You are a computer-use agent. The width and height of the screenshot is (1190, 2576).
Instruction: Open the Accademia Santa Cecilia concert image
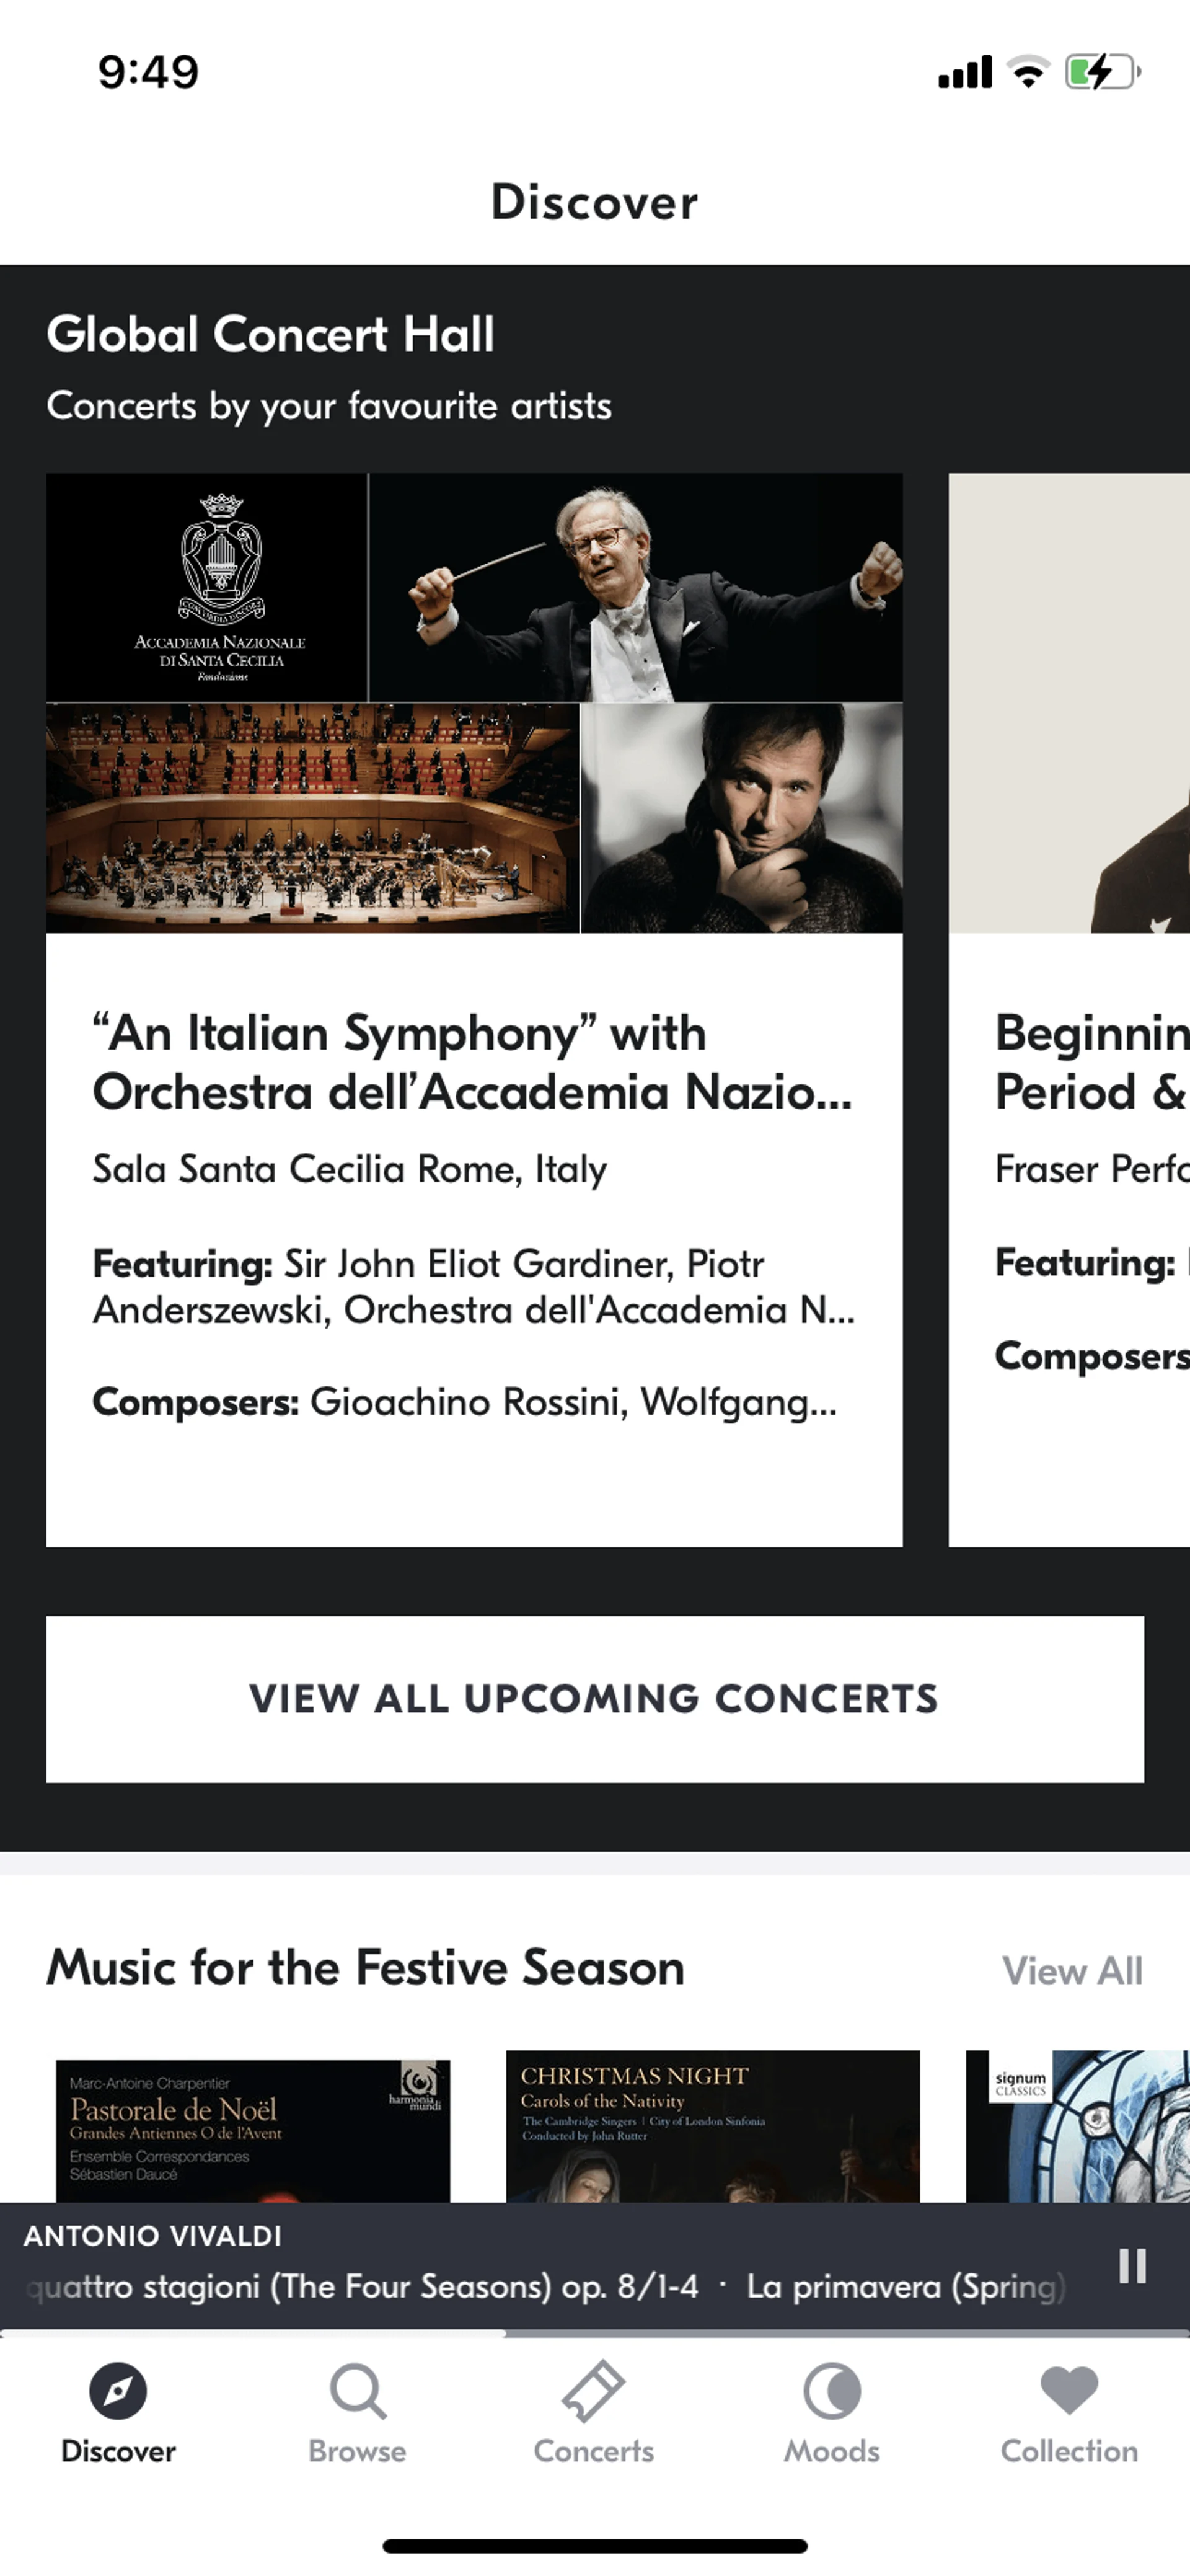(x=474, y=703)
